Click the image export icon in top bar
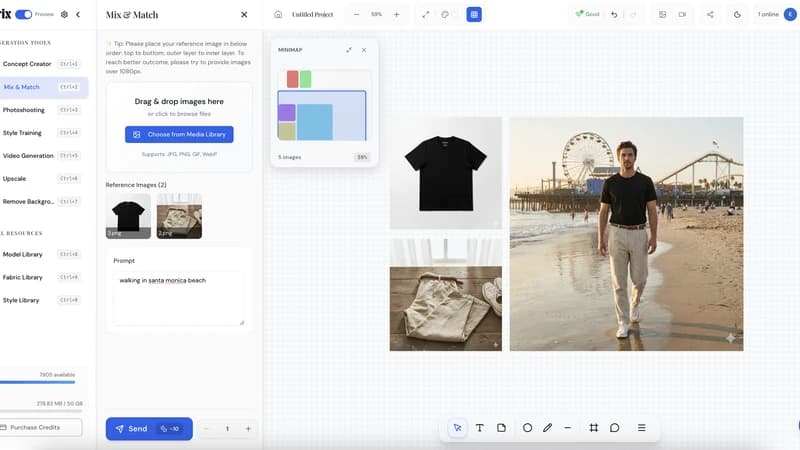Image resolution: width=800 pixels, height=450 pixels. coord(662,14)
